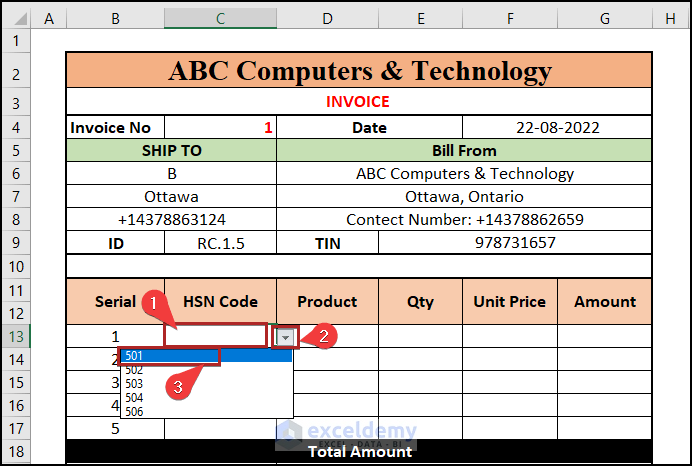Click the ABC Computers & Technology title cell

click(359, 70)
